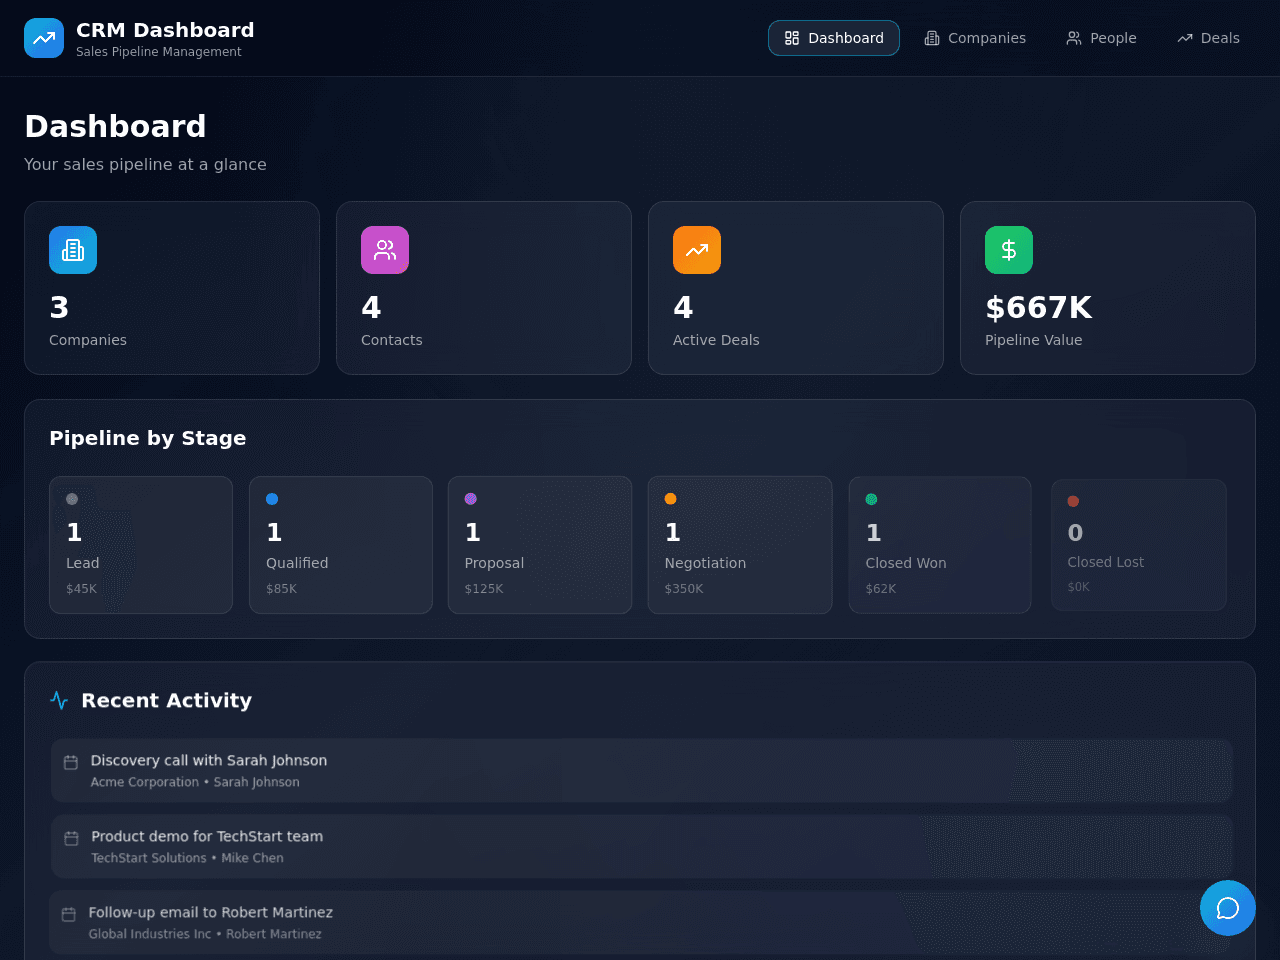Click the Sales Pipeline Management subtitle
This screenshot has width=1280, height=960.
coord(159,52)
